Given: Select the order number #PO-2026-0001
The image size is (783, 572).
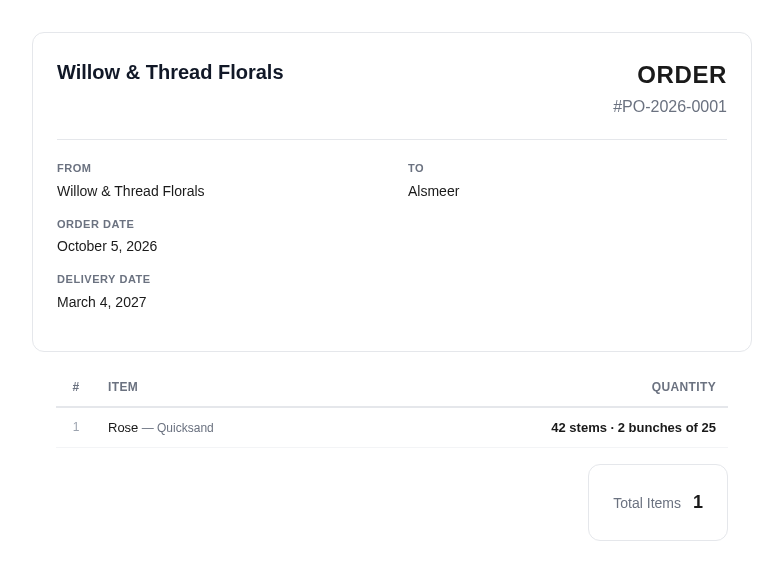Looking at the screenshot, I should click(670, 106).
